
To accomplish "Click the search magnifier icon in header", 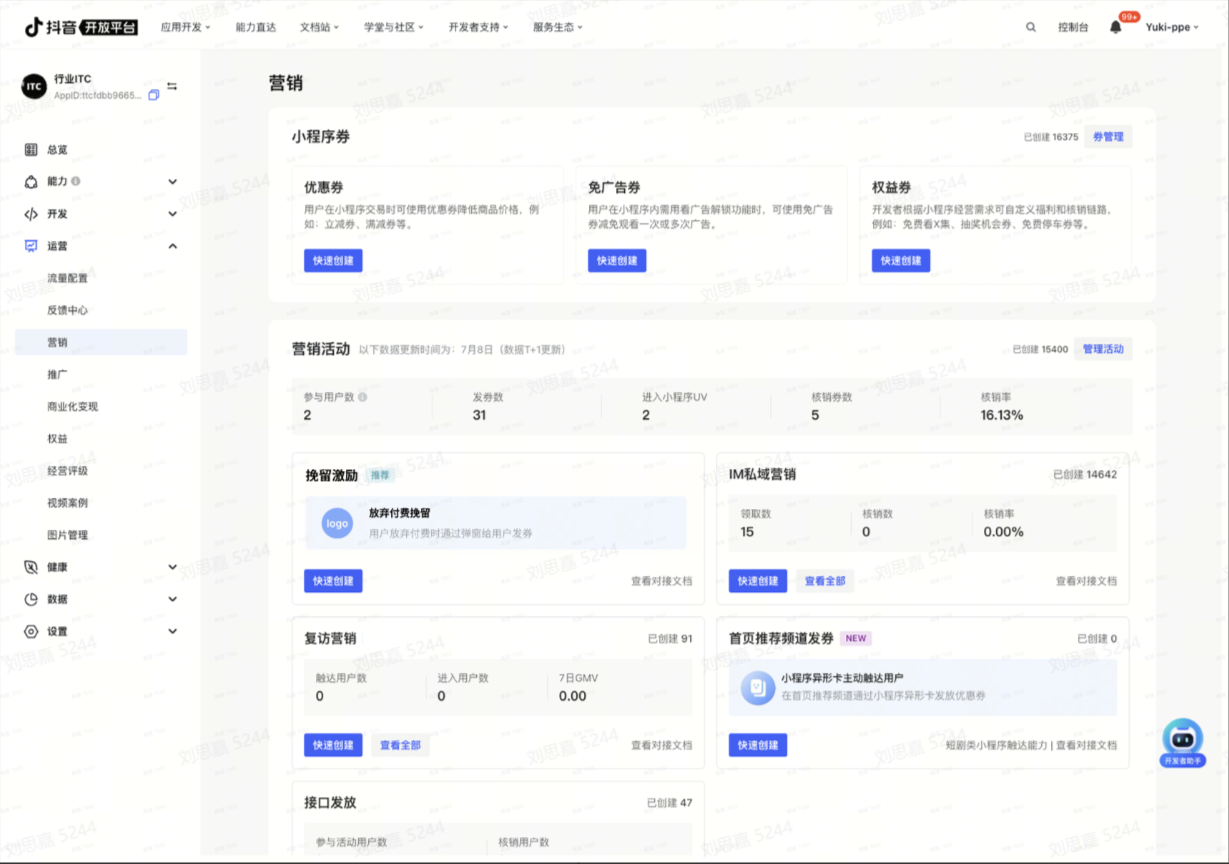I will point(1031,27).
